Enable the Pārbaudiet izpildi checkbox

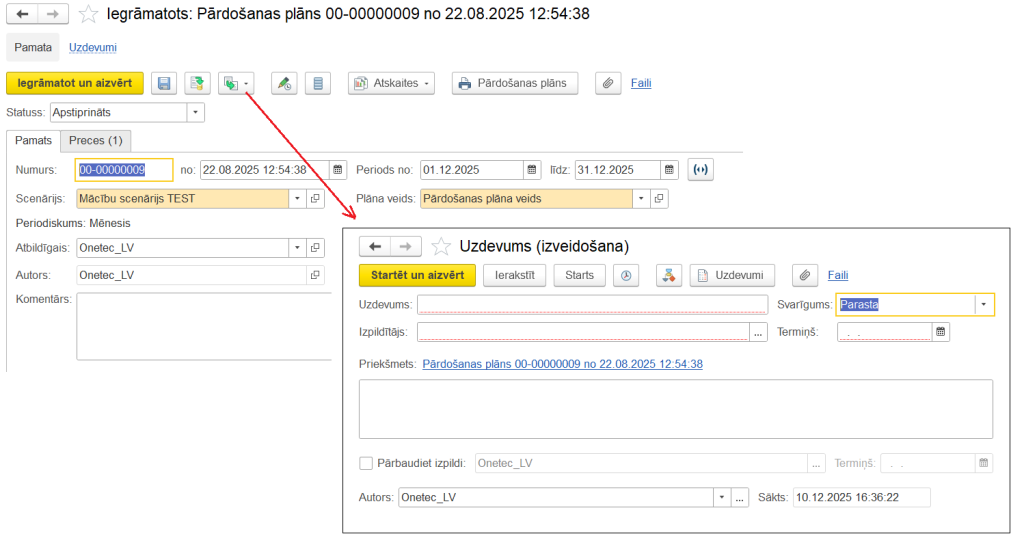click(366, 463)
